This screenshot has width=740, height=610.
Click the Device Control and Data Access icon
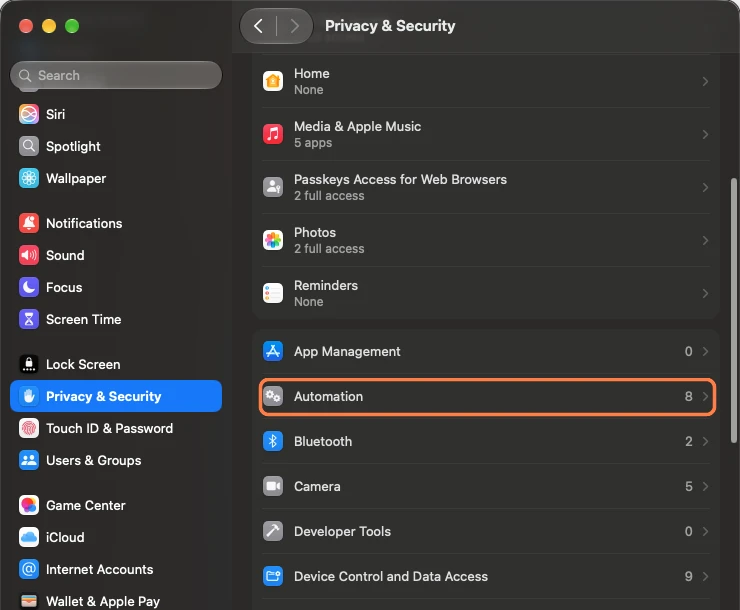coord(273,577)
